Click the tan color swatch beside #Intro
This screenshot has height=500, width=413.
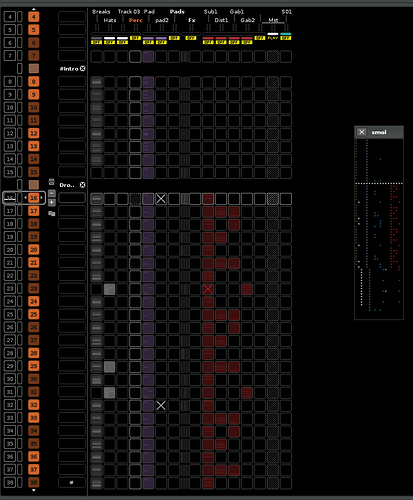[x=34, y=69]
